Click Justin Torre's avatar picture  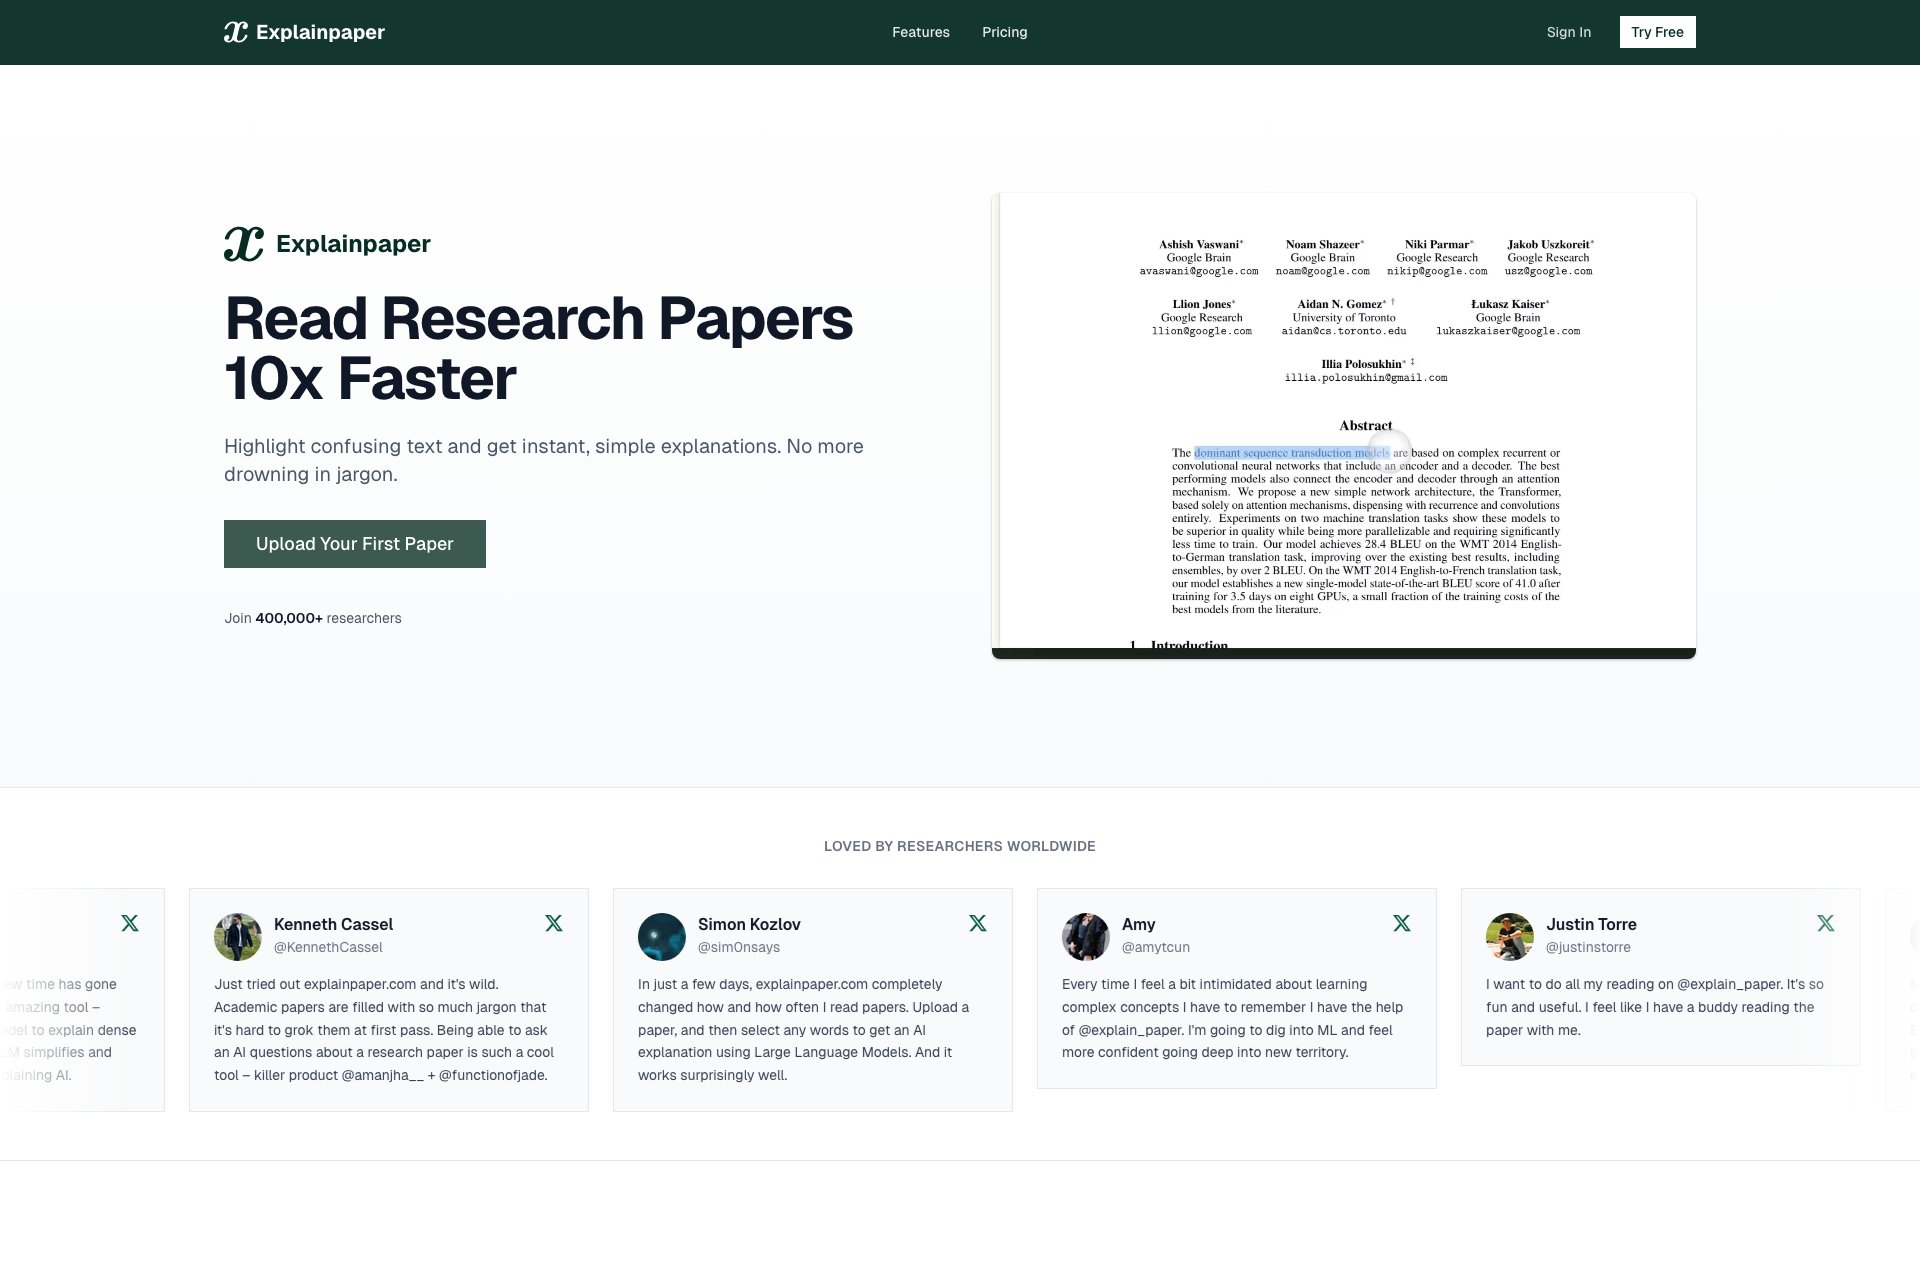click(1510, 936)
